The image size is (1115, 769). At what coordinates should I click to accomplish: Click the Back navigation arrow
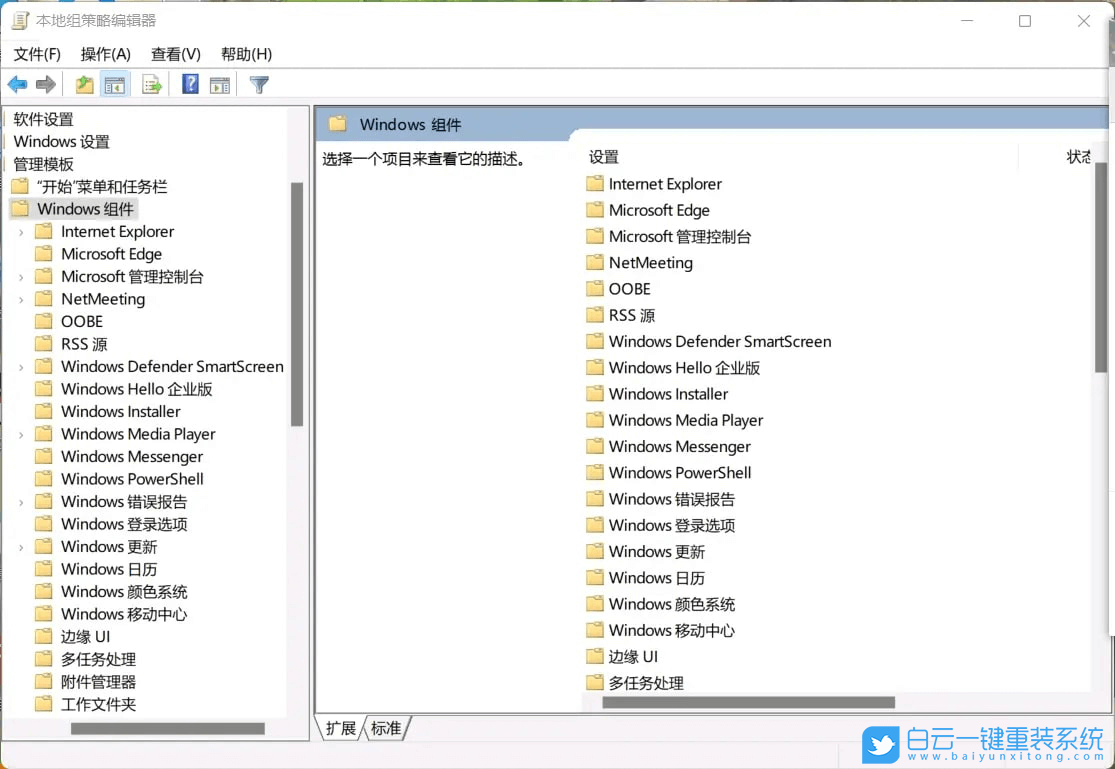coord(17,84)
